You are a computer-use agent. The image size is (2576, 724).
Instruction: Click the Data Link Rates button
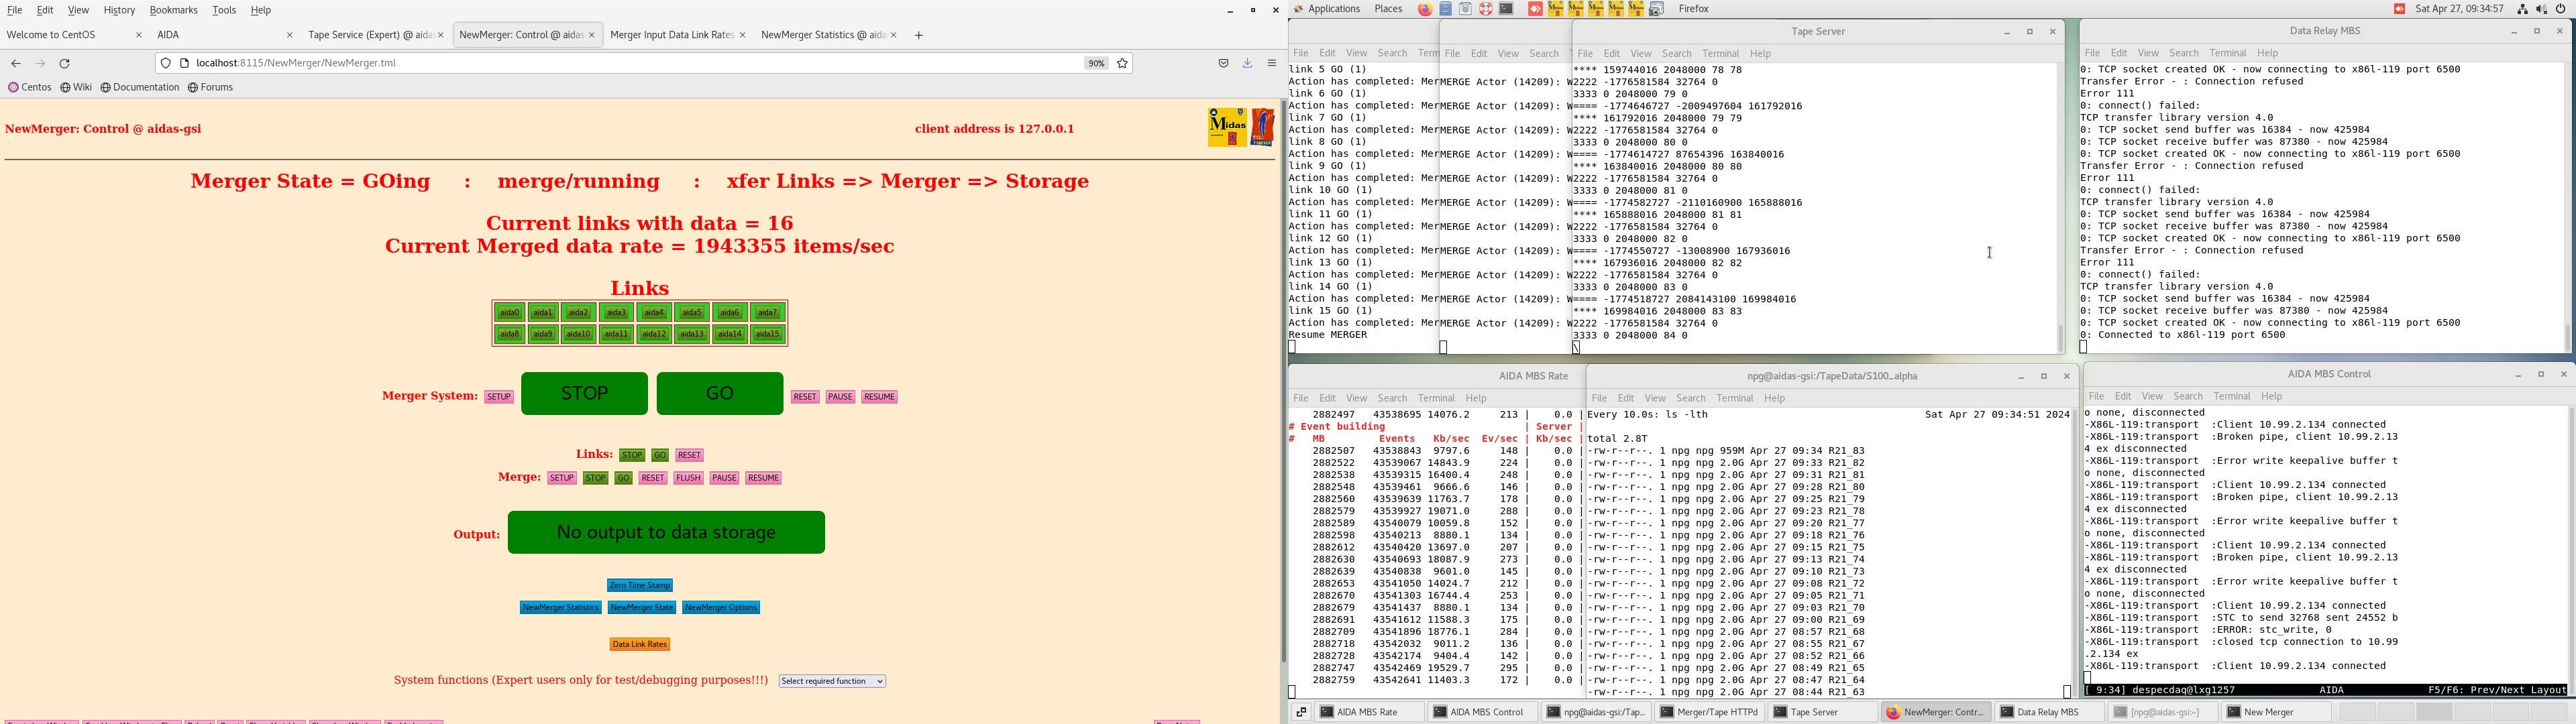(x=640, y=644)
